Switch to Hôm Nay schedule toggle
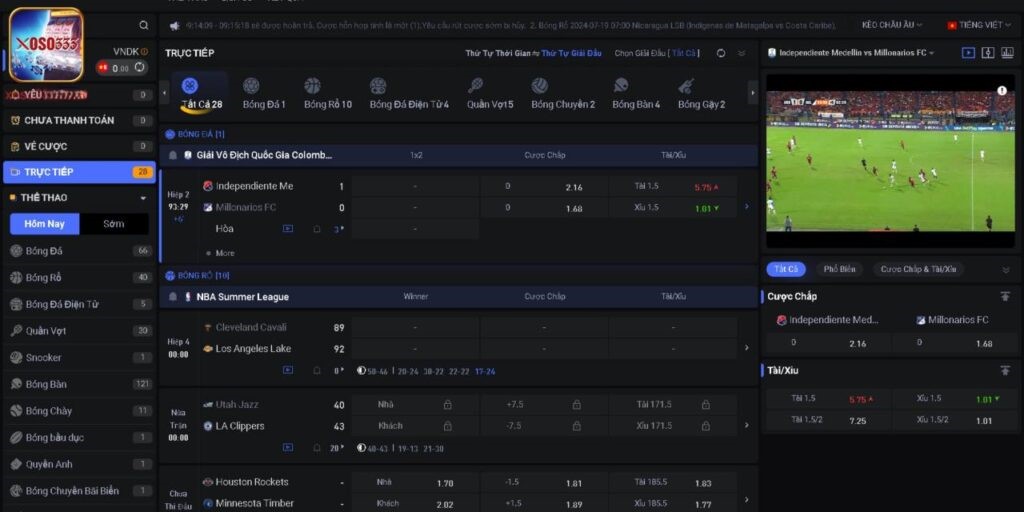This screenshot has width=1024, height=512. (x=44, y=224)
